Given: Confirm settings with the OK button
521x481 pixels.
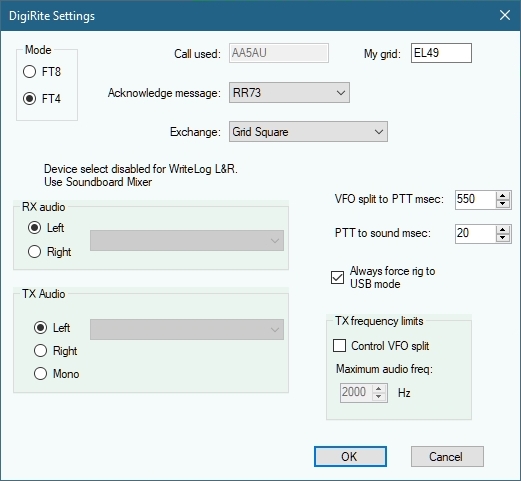Looking at the screenshot, I should (x=350, y=457).
